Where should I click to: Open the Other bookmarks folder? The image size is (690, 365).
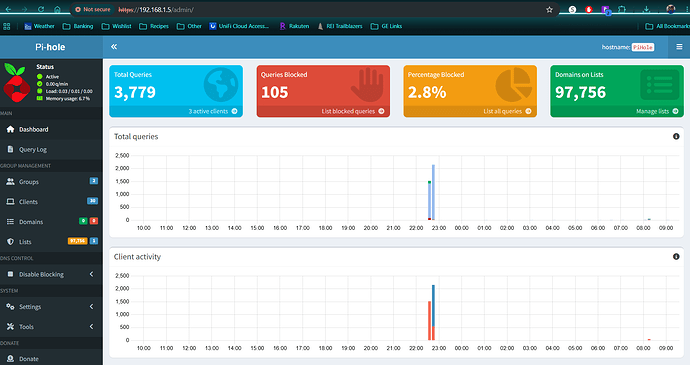coord(189,26)
